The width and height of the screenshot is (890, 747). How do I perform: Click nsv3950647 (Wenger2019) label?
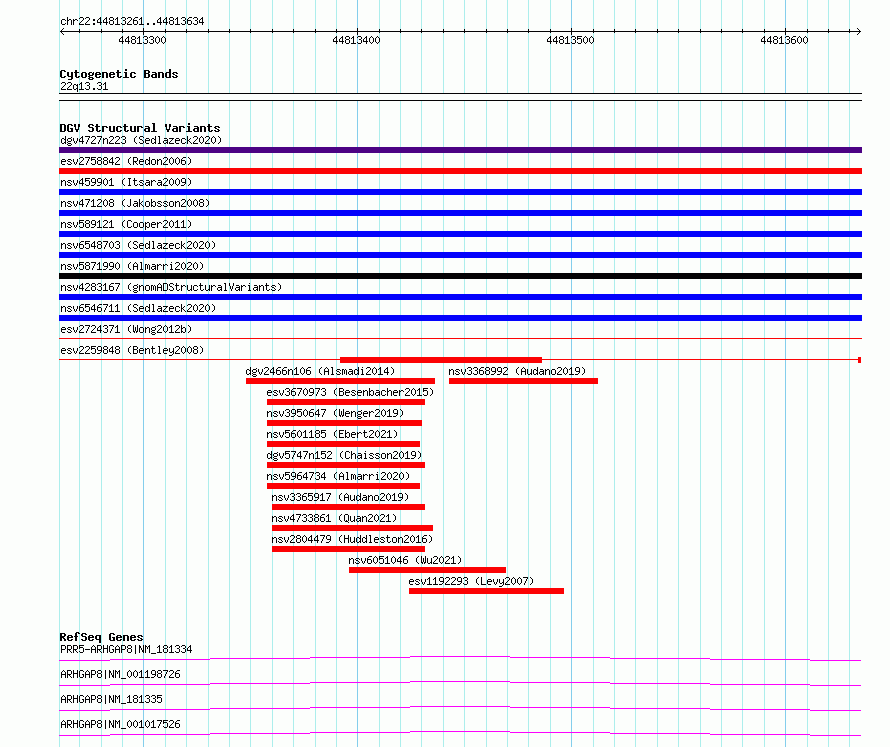(x=335, y=413)
